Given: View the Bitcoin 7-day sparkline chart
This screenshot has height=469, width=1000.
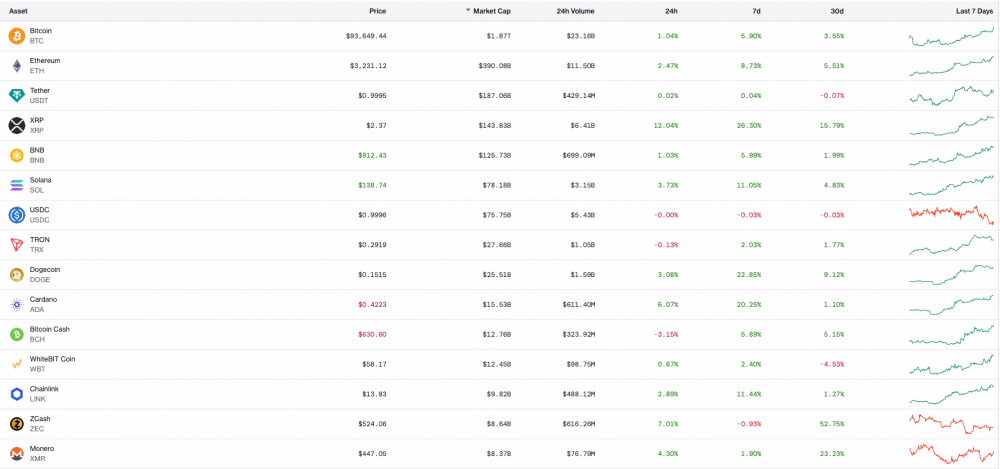Looking at the screenshot, I should point(951,37).
